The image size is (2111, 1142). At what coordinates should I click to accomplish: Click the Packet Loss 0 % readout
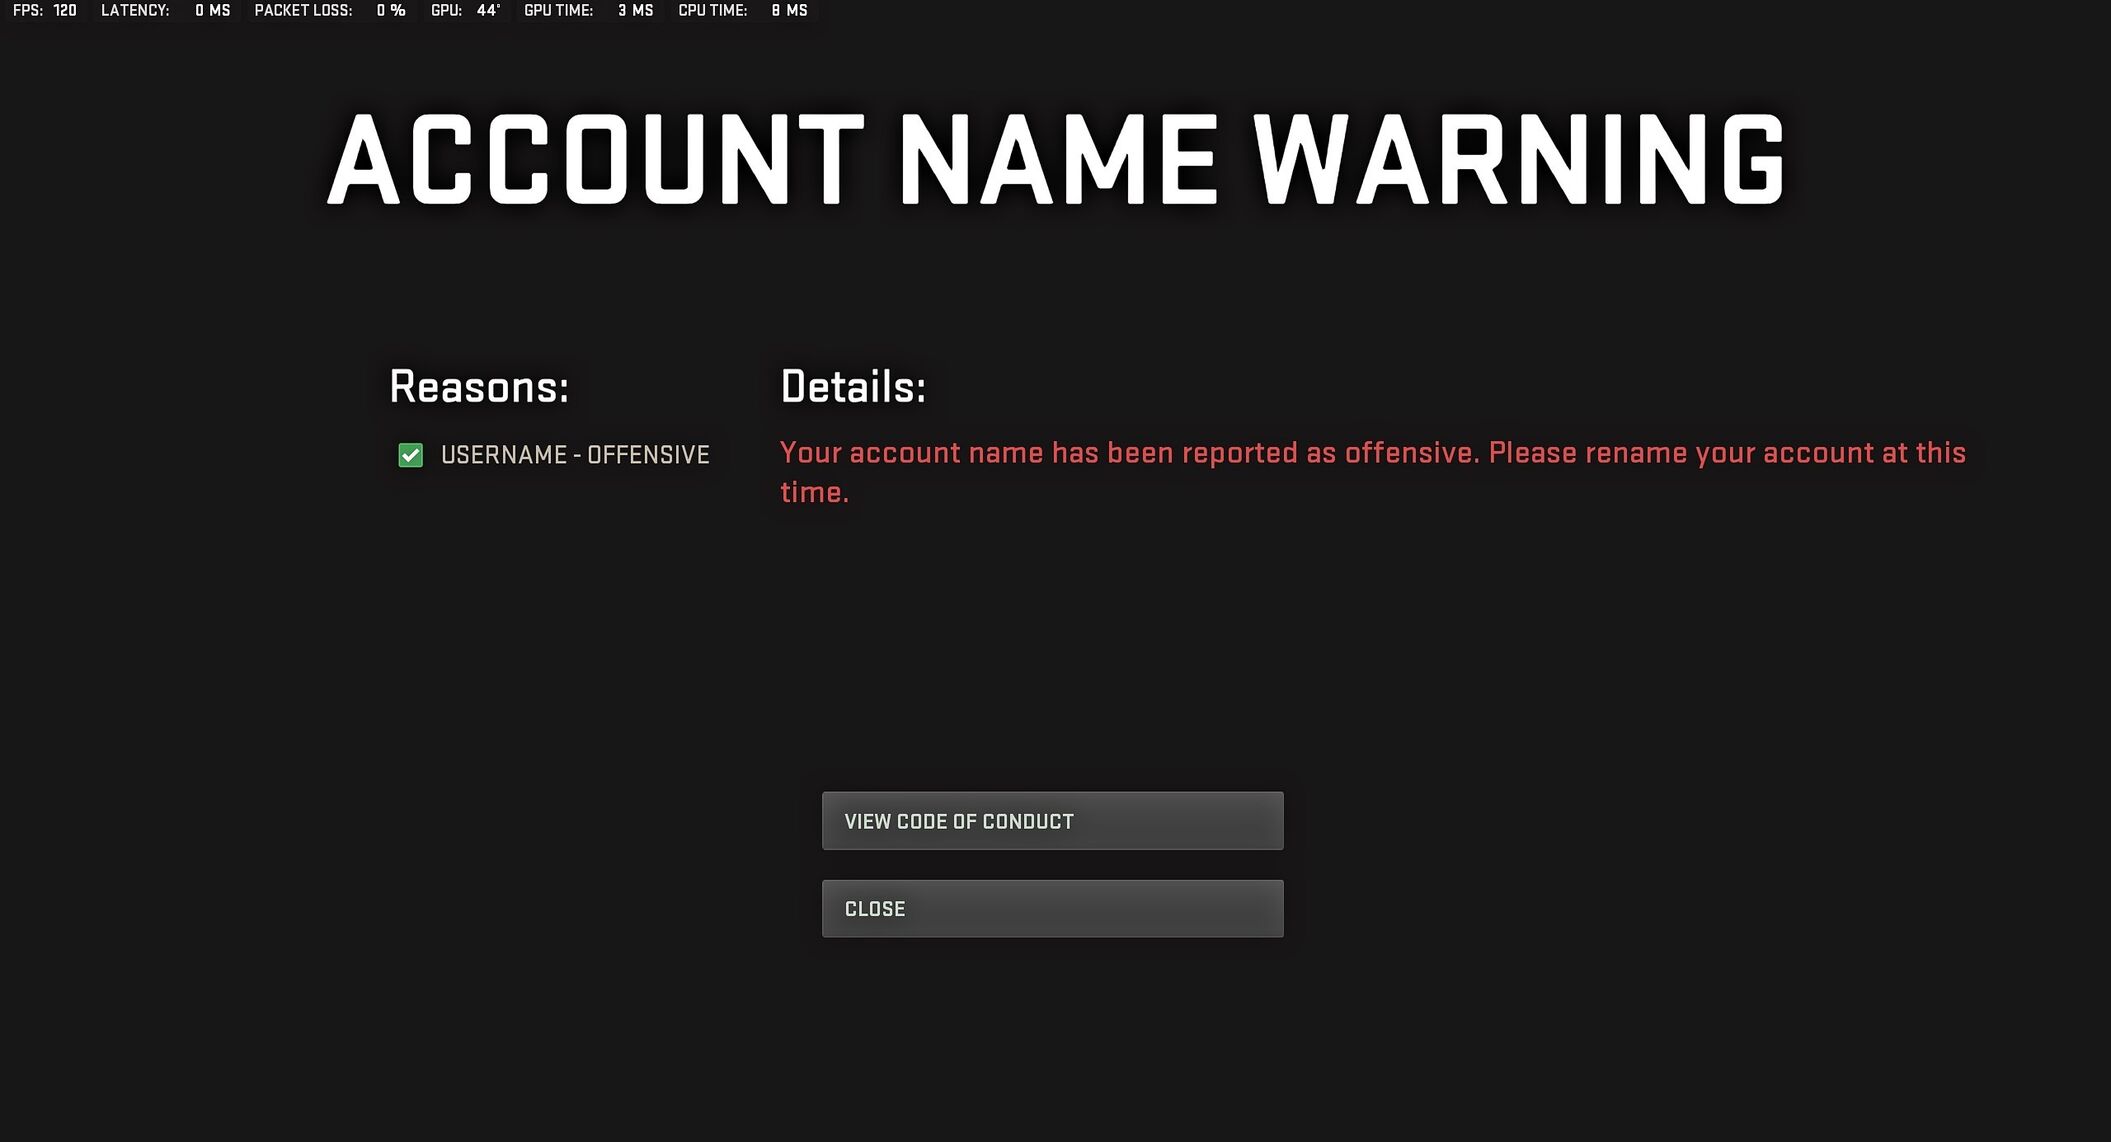click(330, 10)
